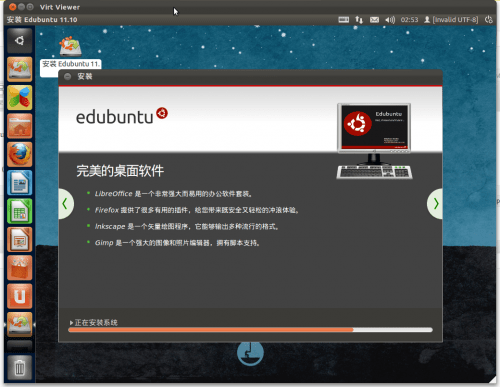Click the 安装 installer window title text
This screenshot has width=500, height=387.
point(85,77)
